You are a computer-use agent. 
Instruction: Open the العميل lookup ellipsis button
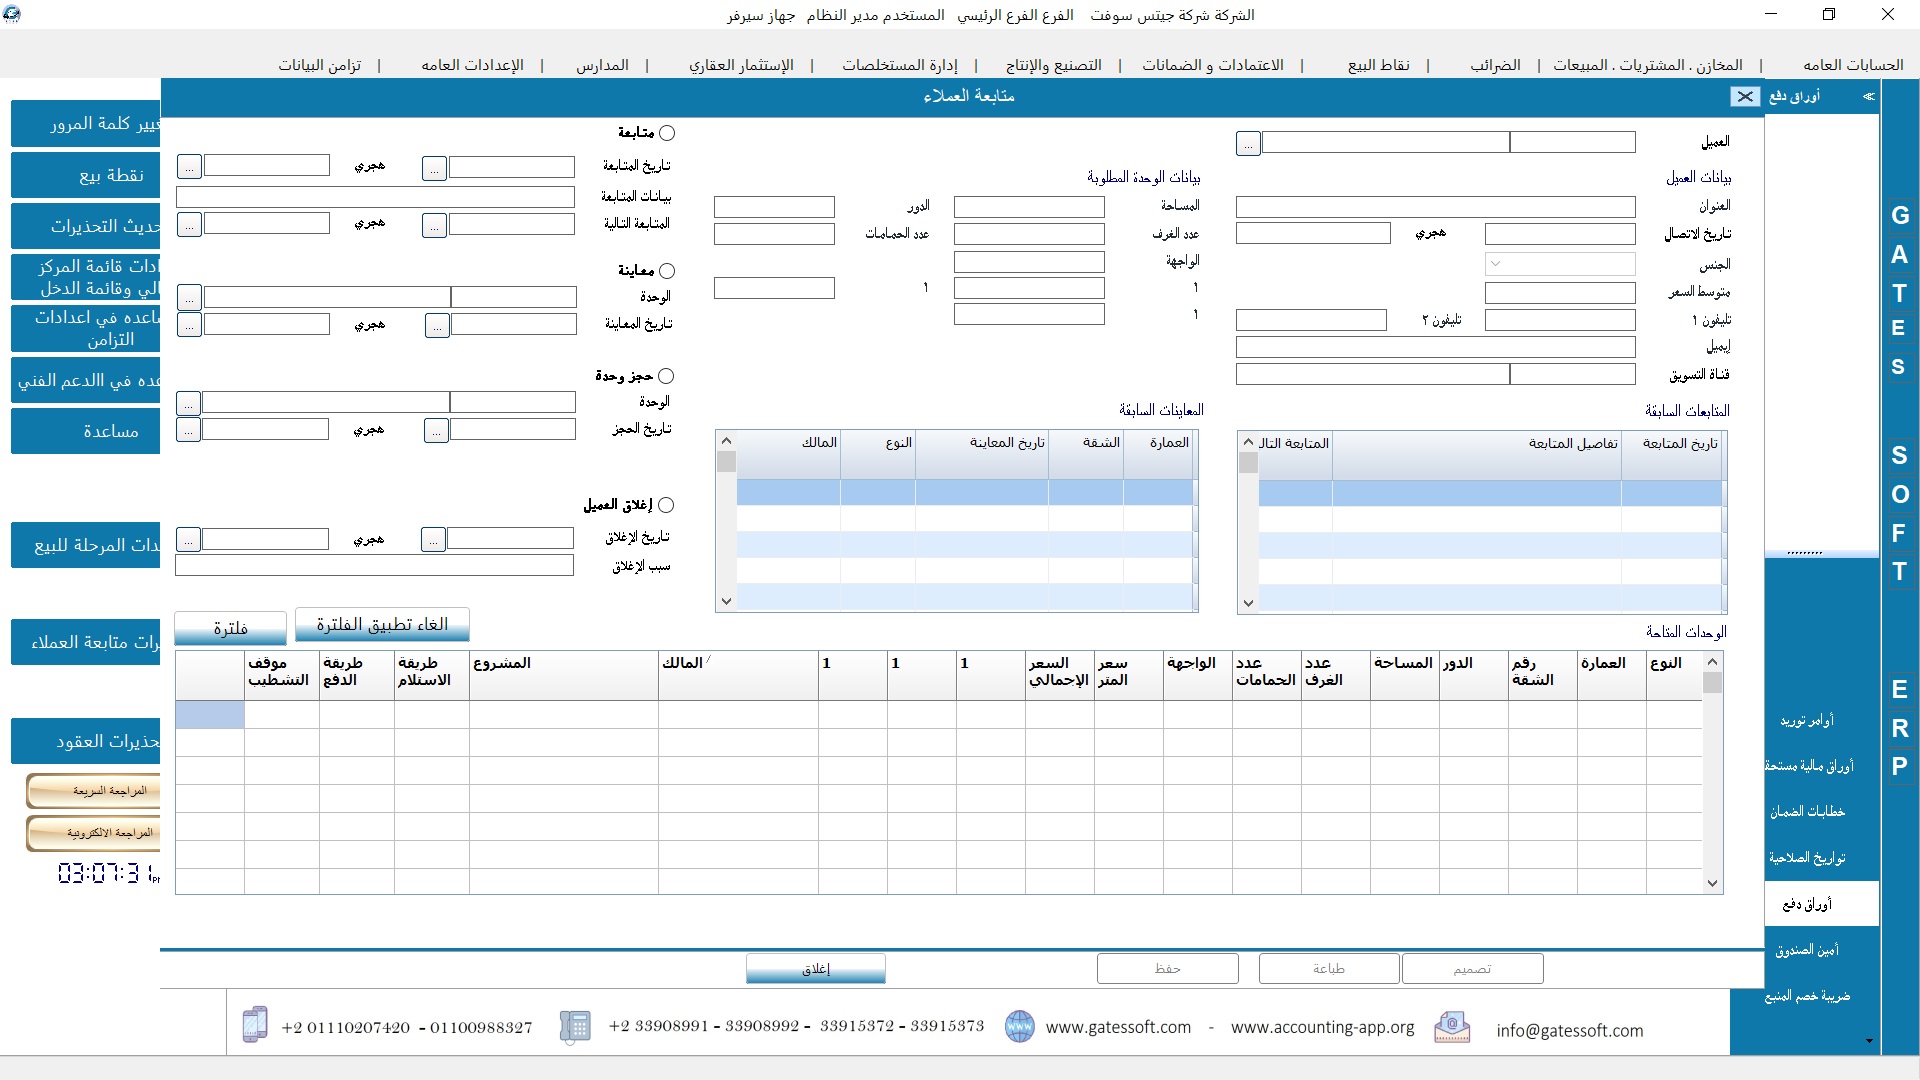pos(1248,143)
